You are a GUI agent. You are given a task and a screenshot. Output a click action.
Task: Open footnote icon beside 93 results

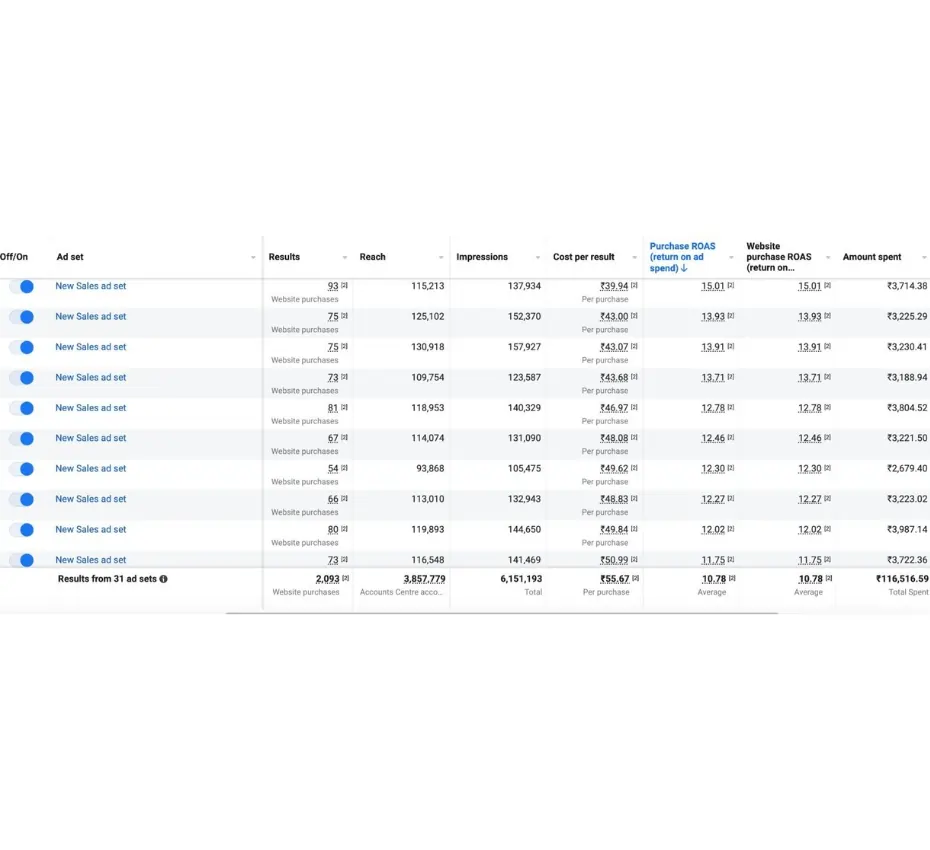click(345, 285)
